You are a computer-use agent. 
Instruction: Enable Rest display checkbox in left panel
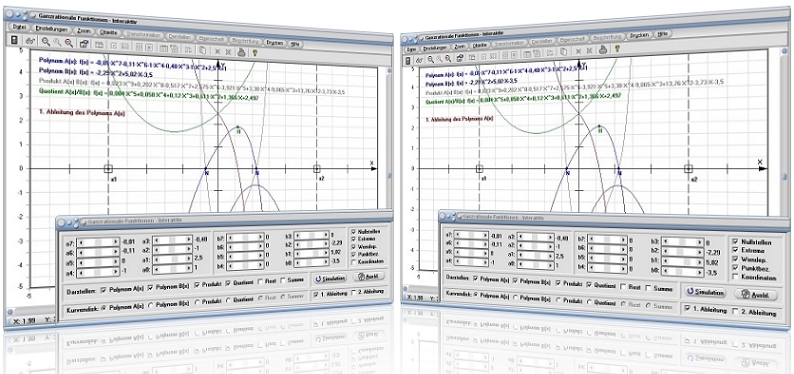[259, 281]
